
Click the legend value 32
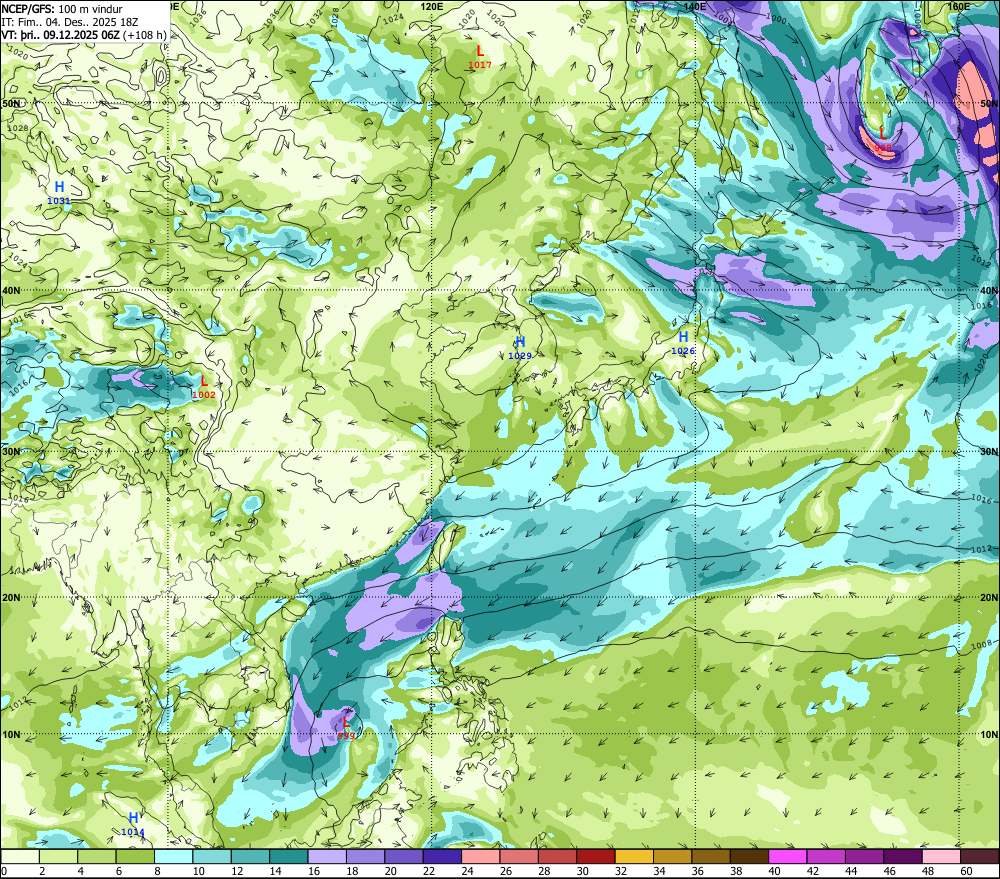coord(621,871)
